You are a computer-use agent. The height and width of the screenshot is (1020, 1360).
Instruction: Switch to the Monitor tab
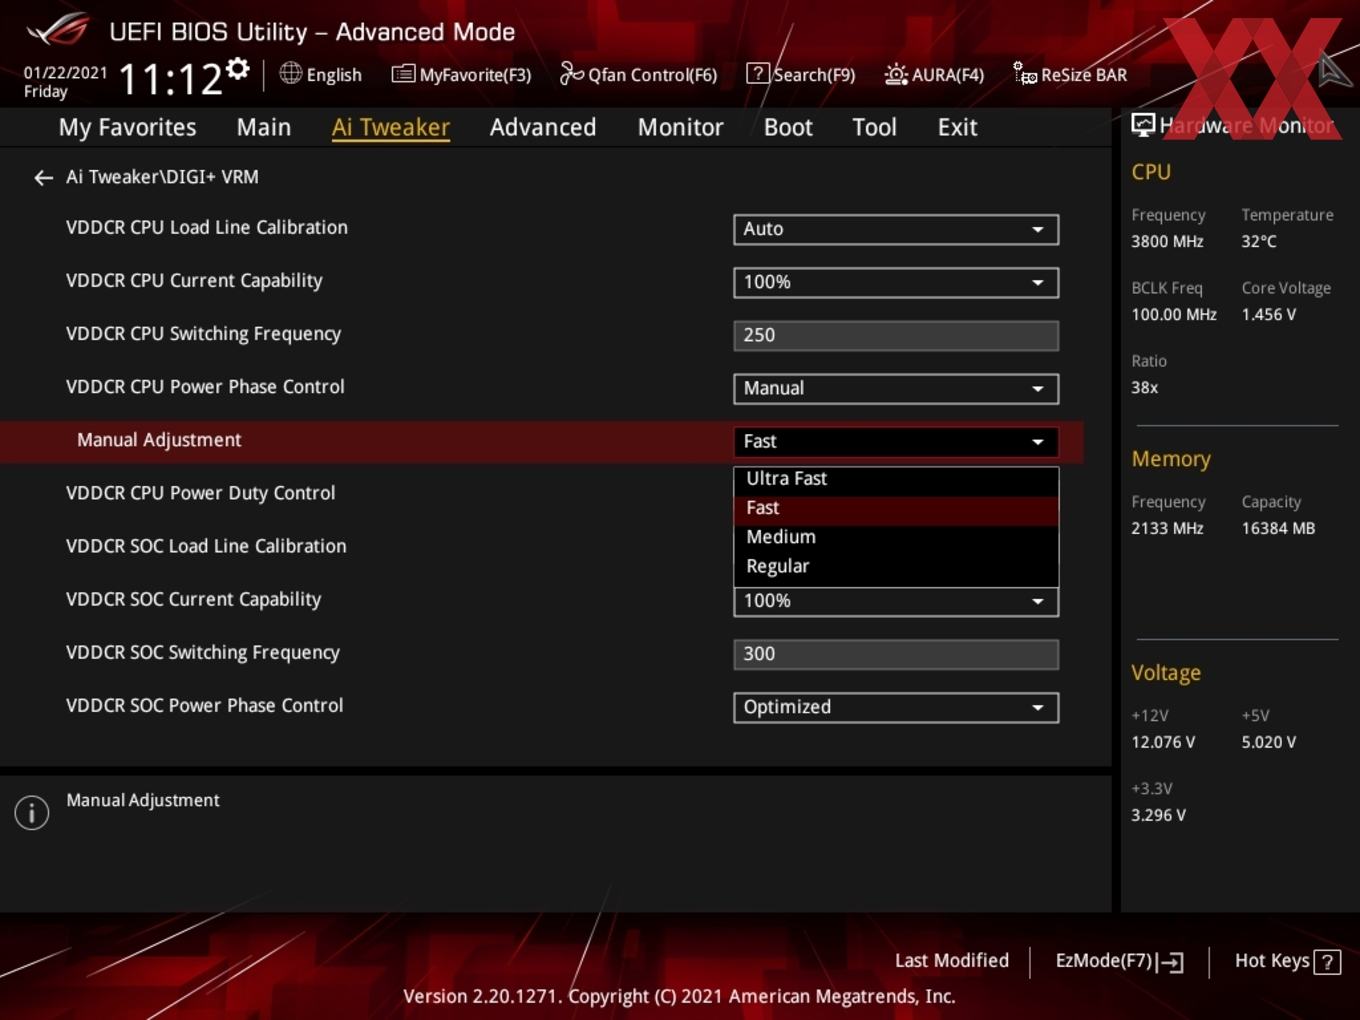coord(680,127)
